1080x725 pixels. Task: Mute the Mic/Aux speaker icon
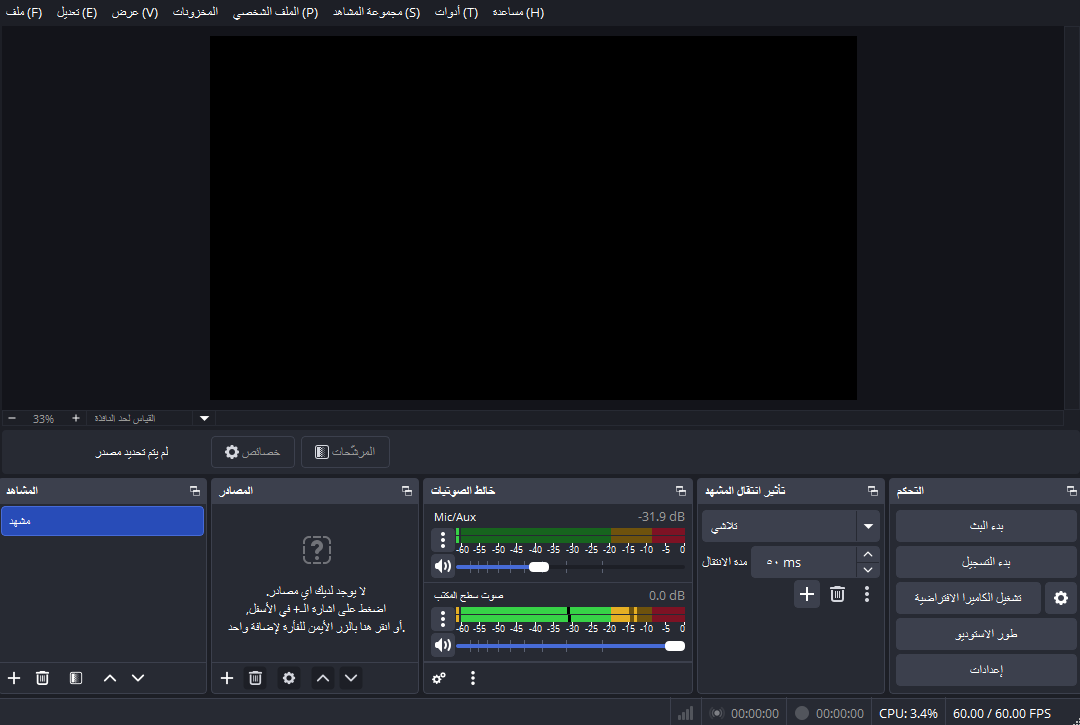pyautogui.click(x=442, y=566)
